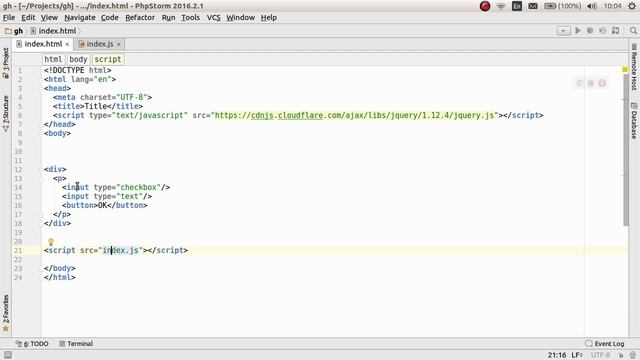Viewport: 640px width, 360px height.
Task: Open the TODO tool window
Action: tap(32, 344)
